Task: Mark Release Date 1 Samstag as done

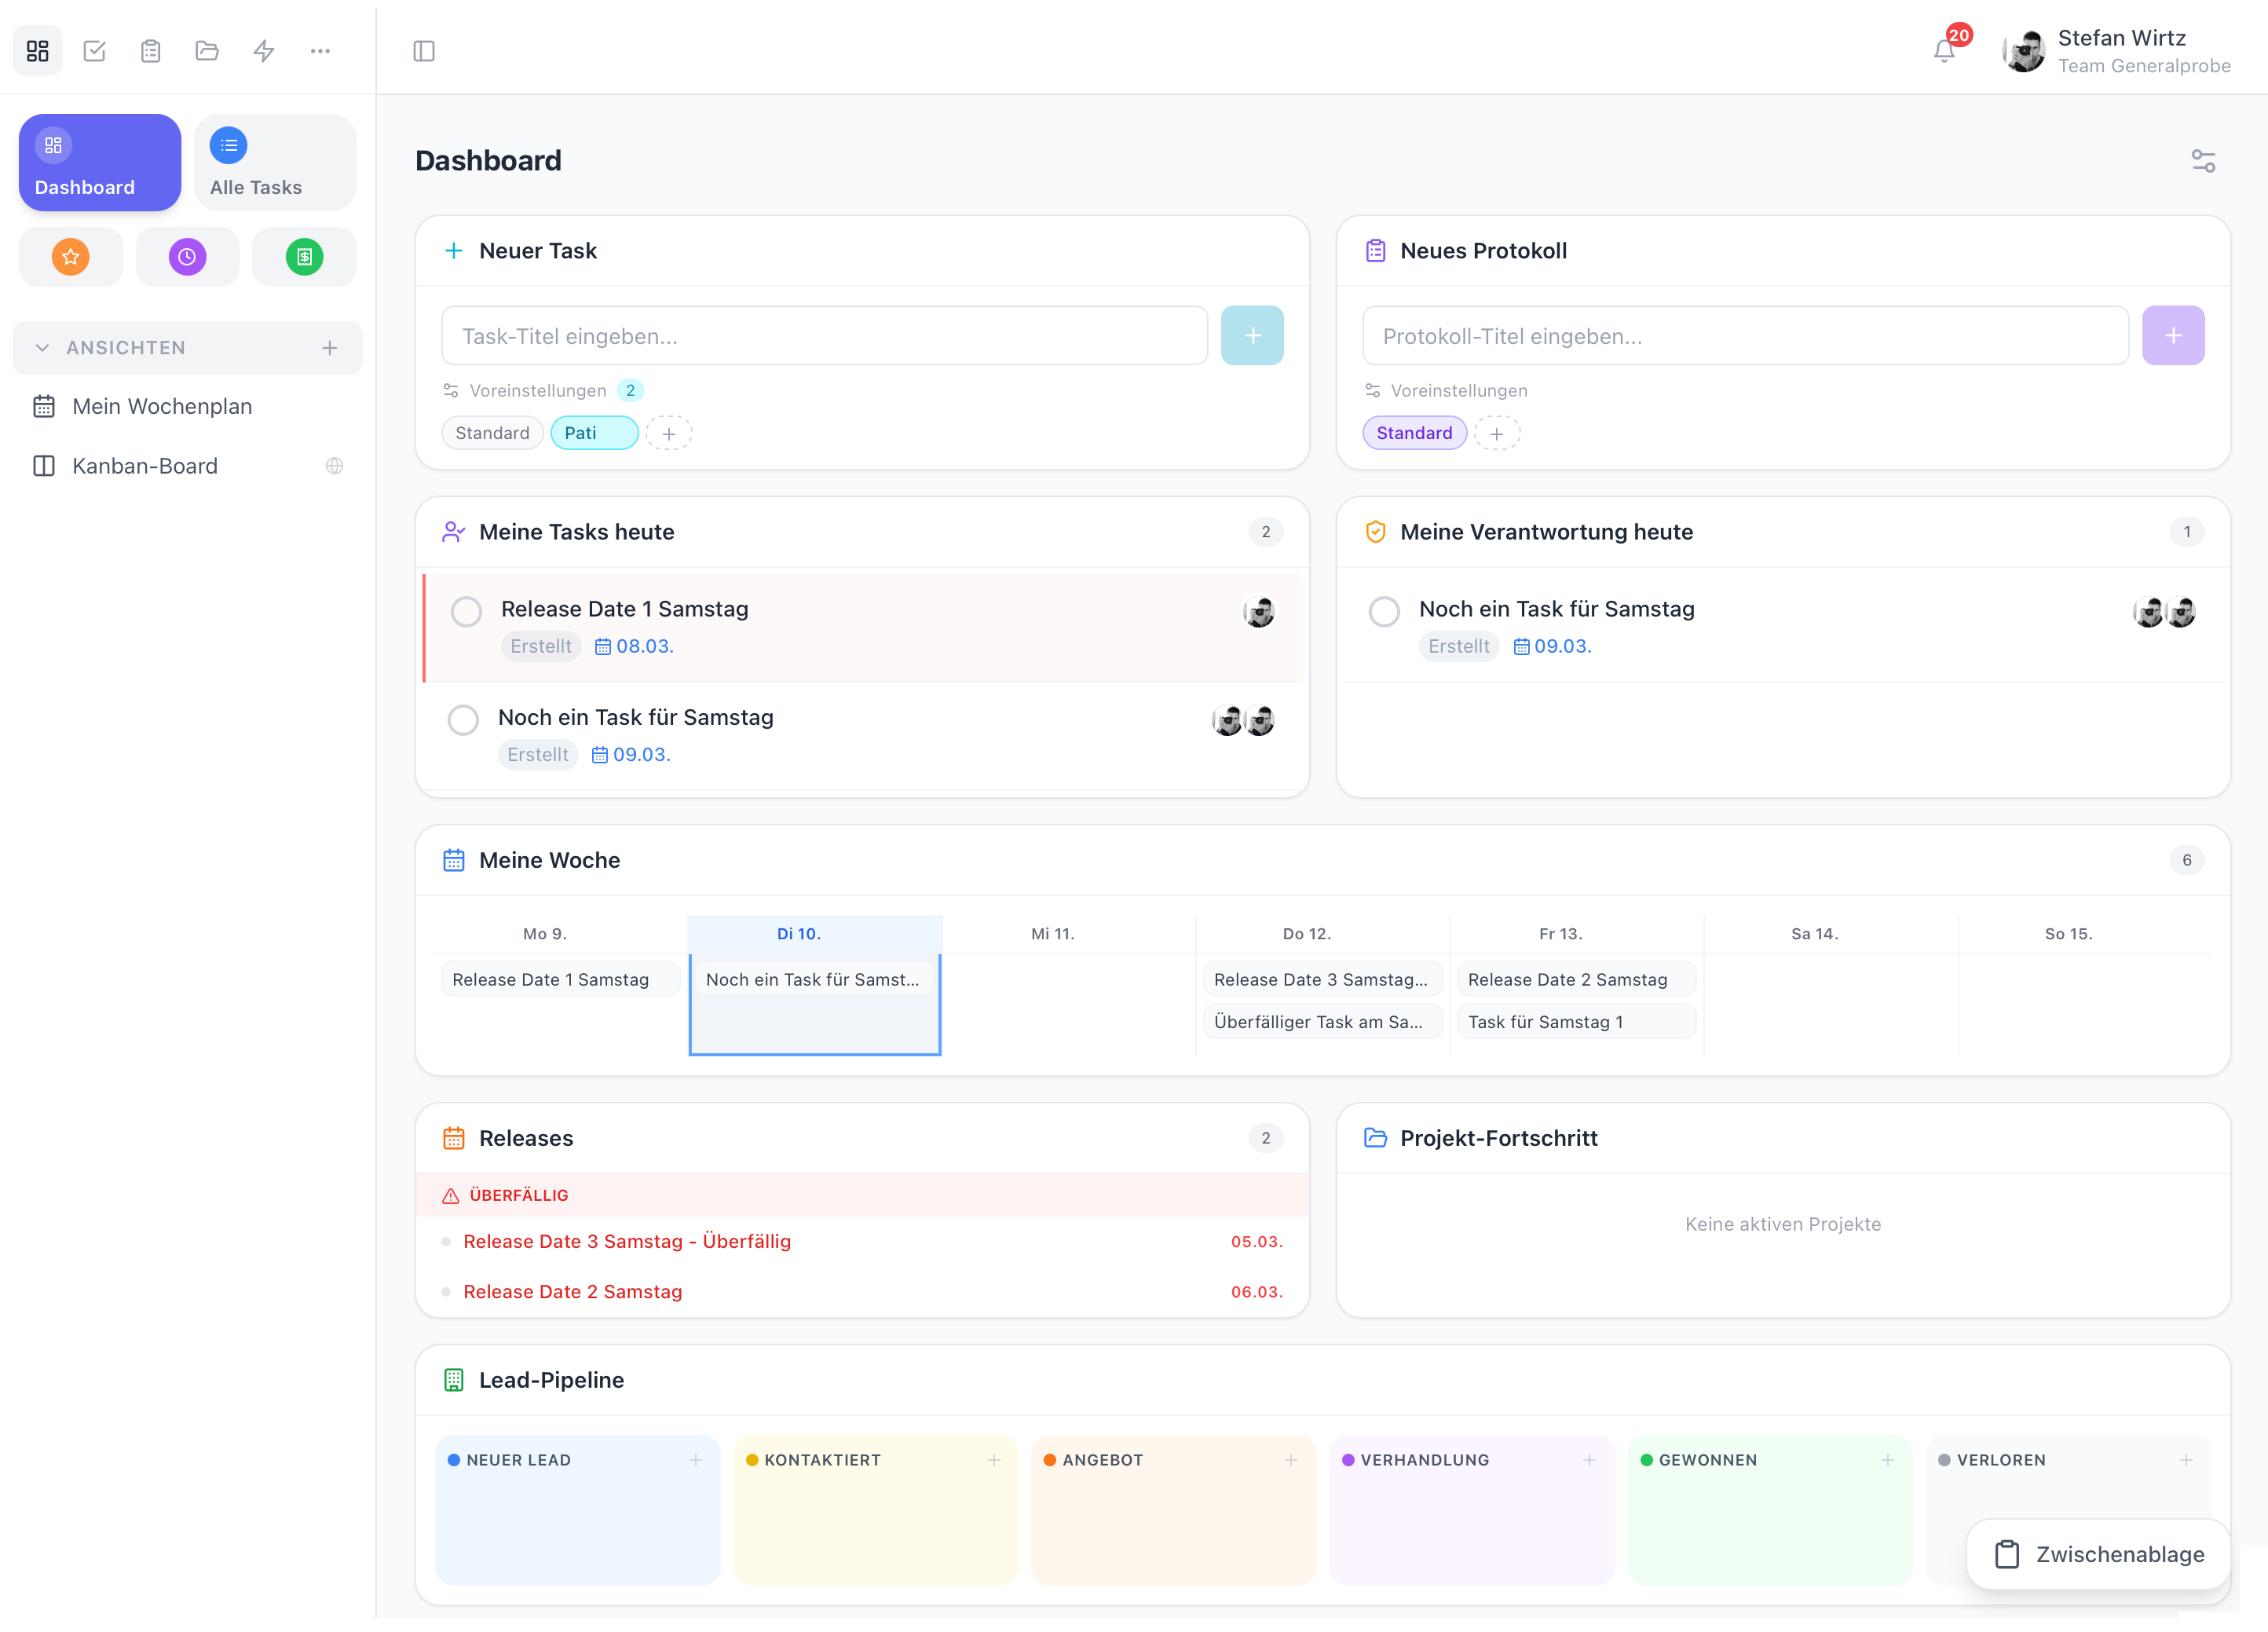Action: tap(466, 611)
